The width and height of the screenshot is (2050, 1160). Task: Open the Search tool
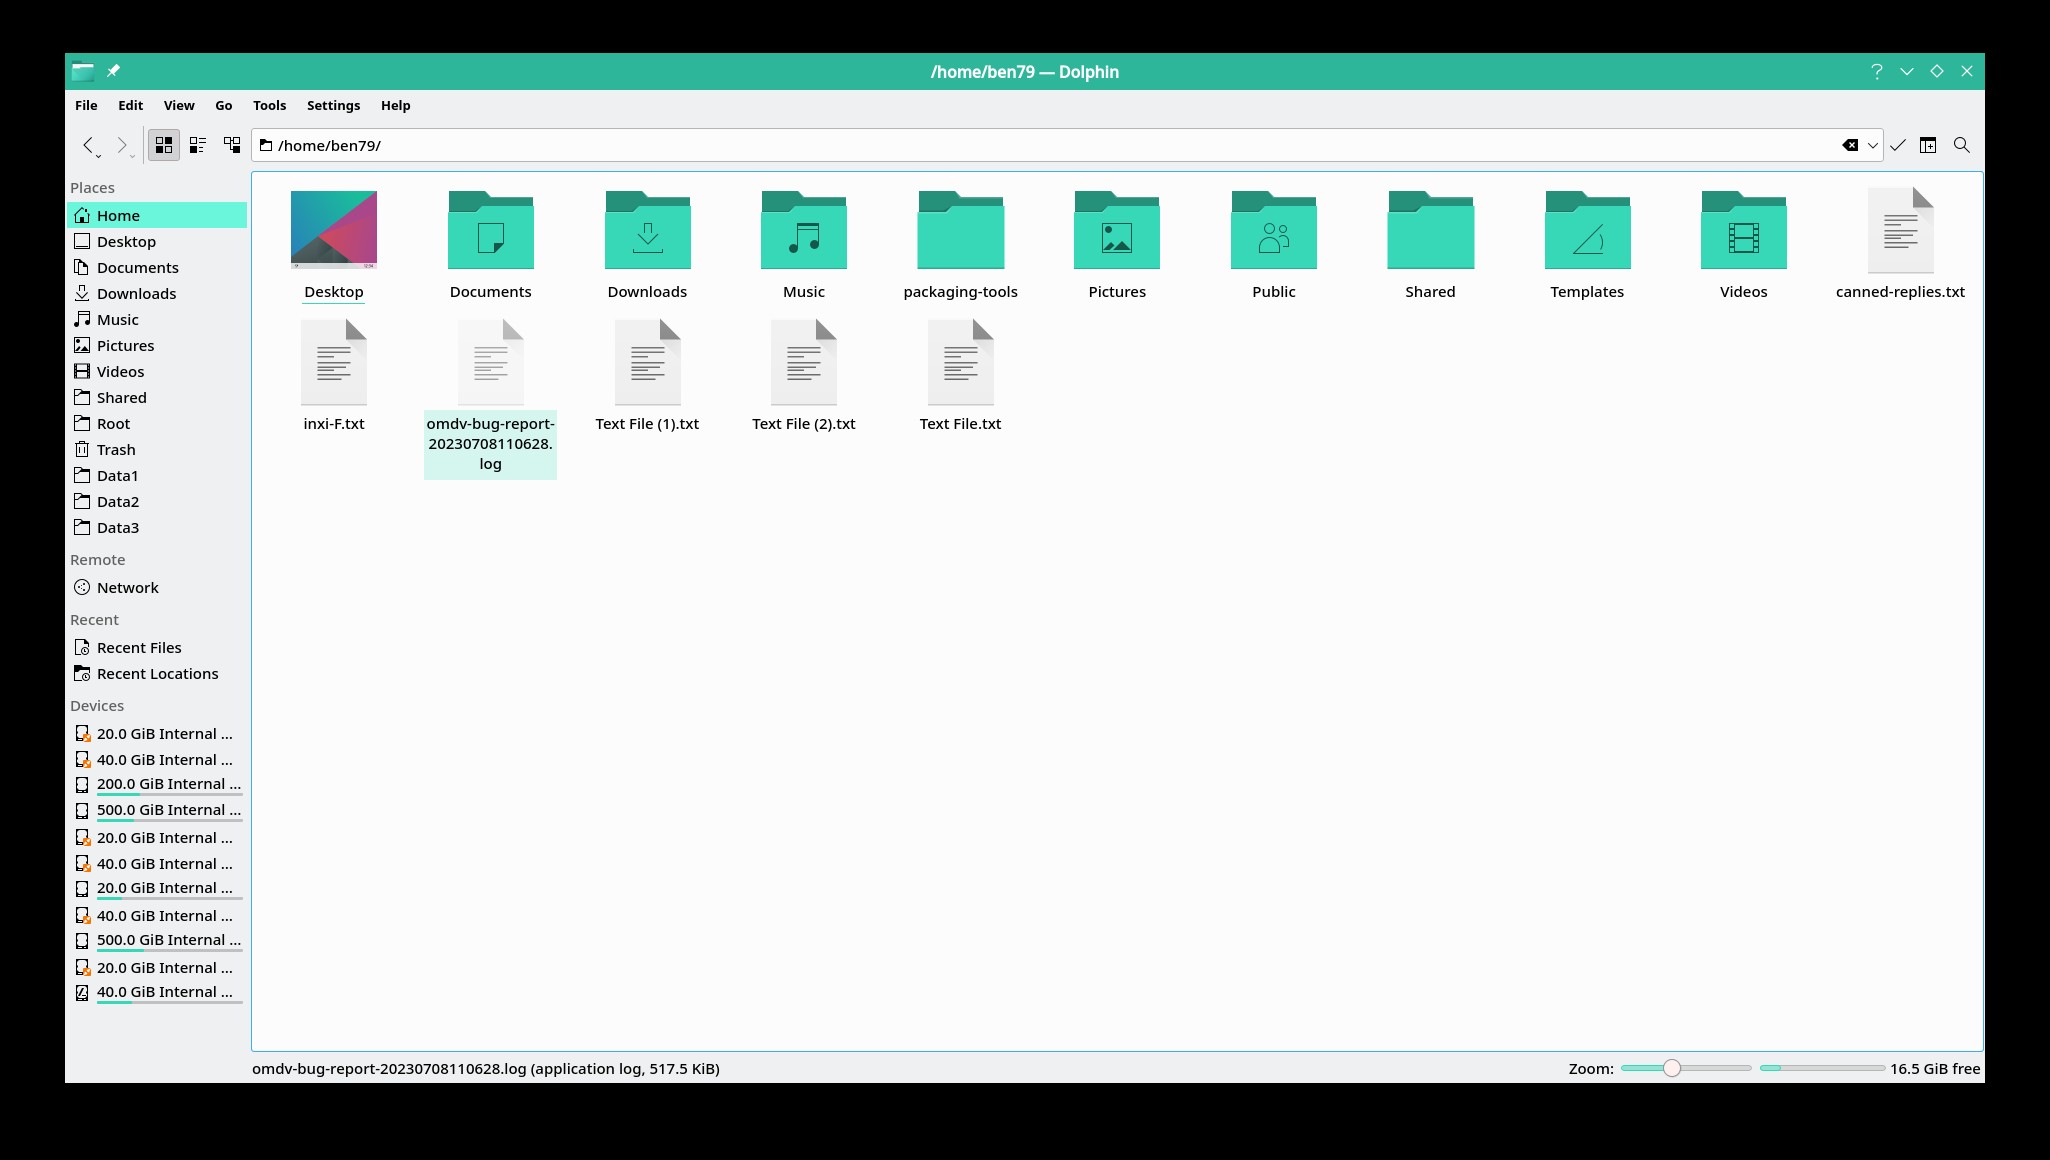click(1961, 145)
